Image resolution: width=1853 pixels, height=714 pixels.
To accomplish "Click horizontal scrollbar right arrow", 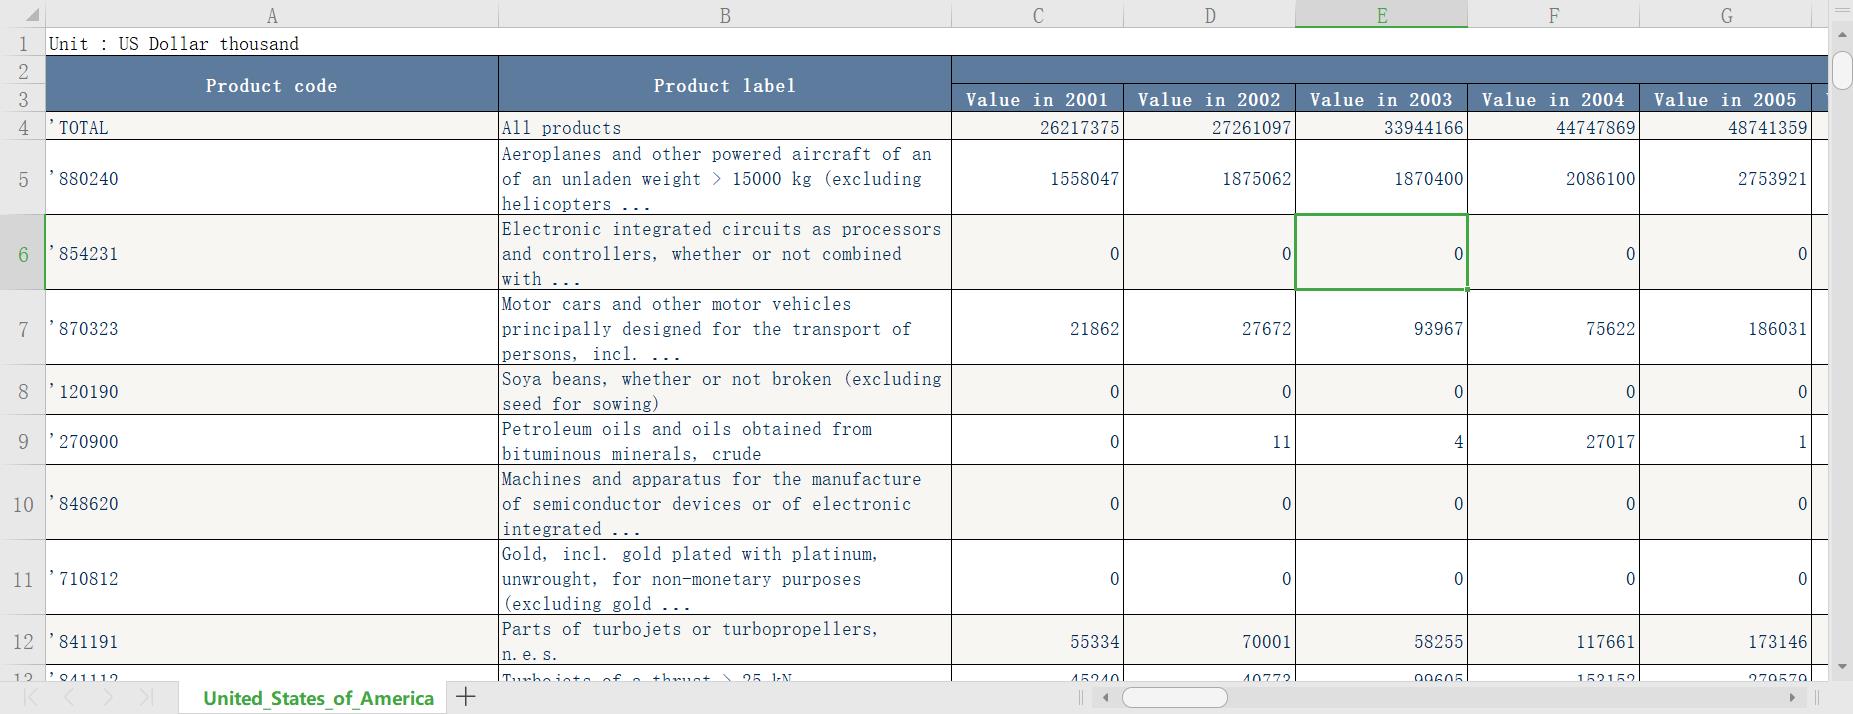I will click(x=1792, y=697).
